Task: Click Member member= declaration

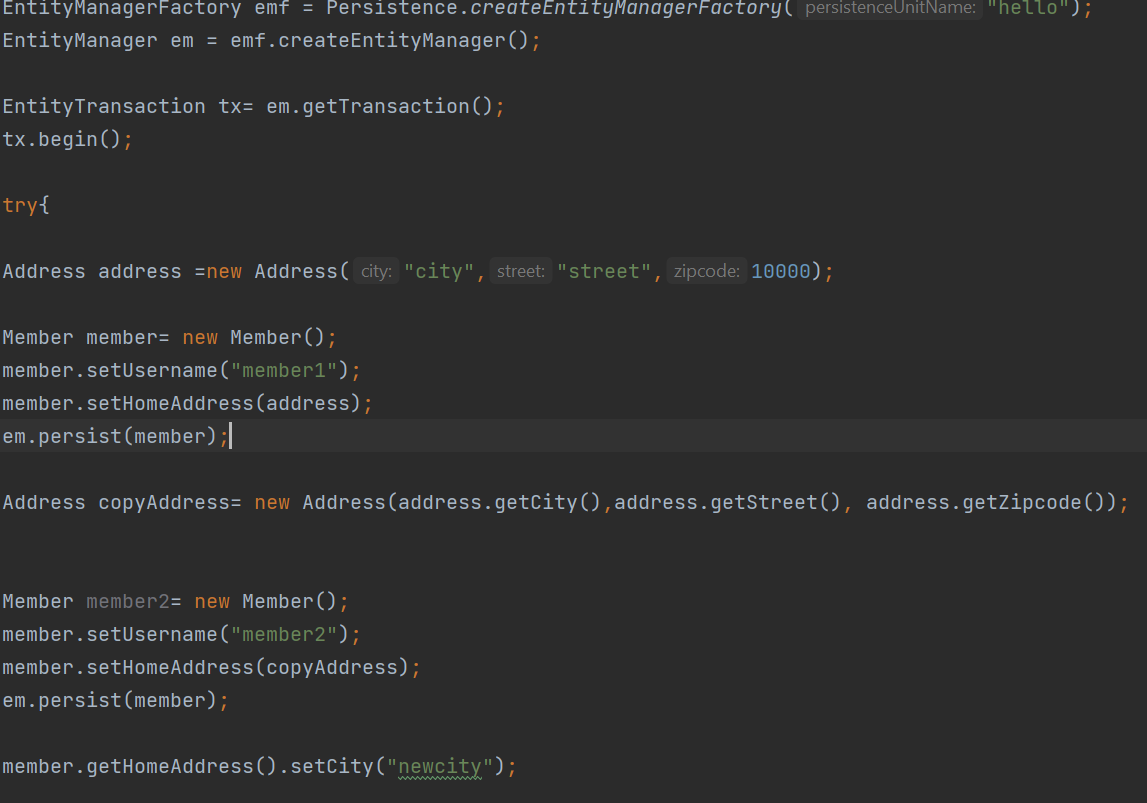Action: [86, 338]
